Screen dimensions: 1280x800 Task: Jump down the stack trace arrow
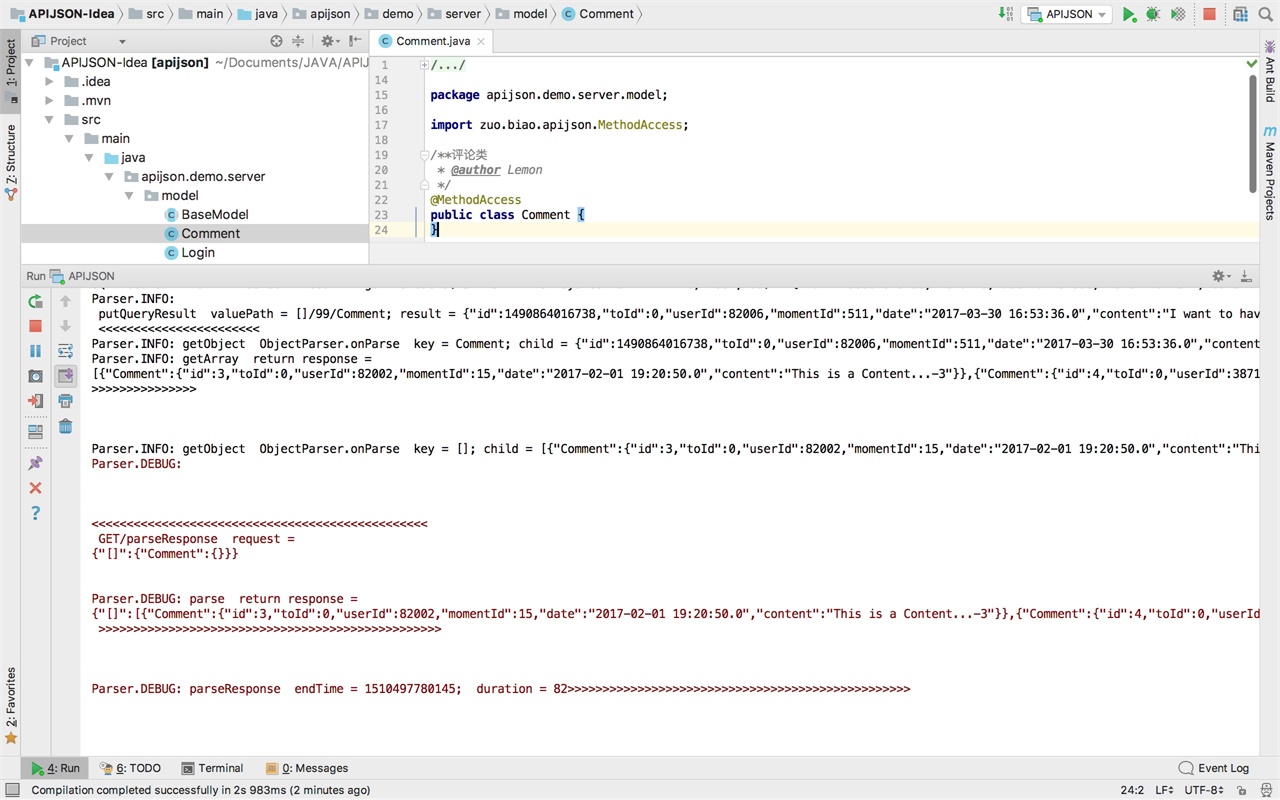coord(66,326)
